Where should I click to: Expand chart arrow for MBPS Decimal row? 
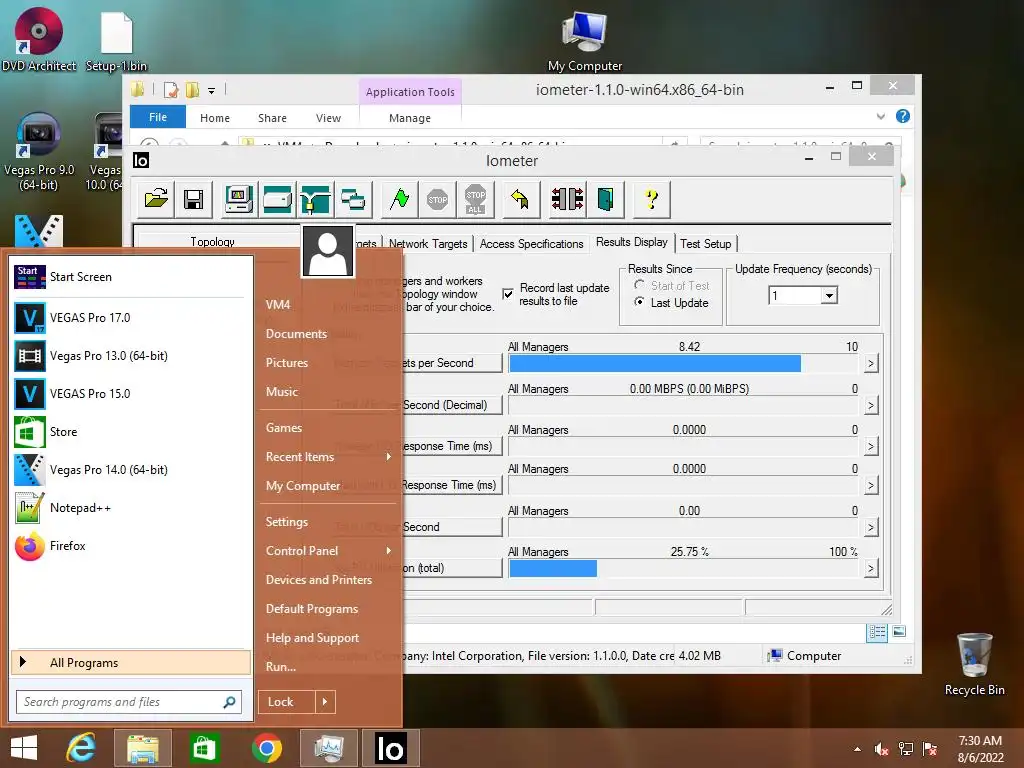click(871, 406)
